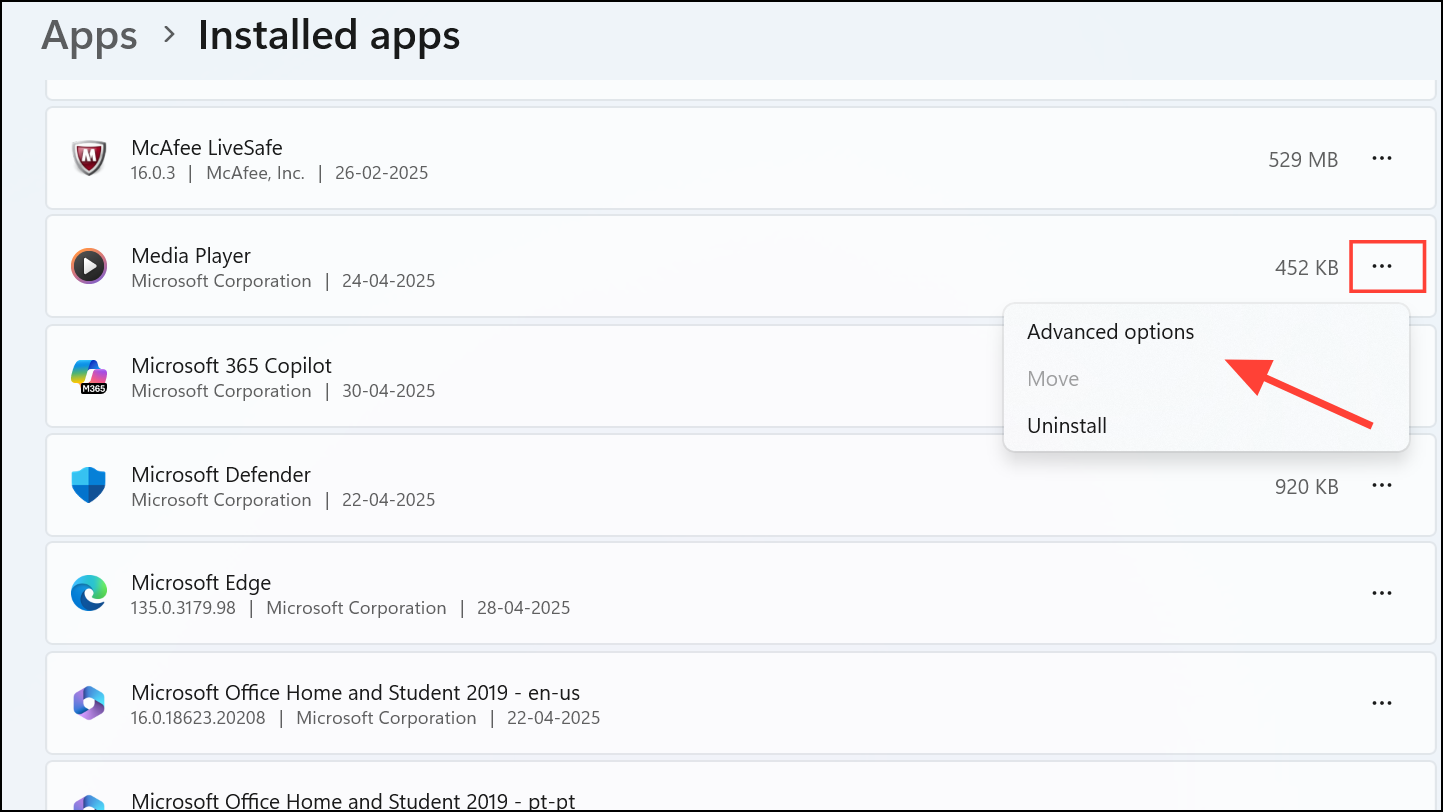Click the 529 MB size value

[1303, 159]
